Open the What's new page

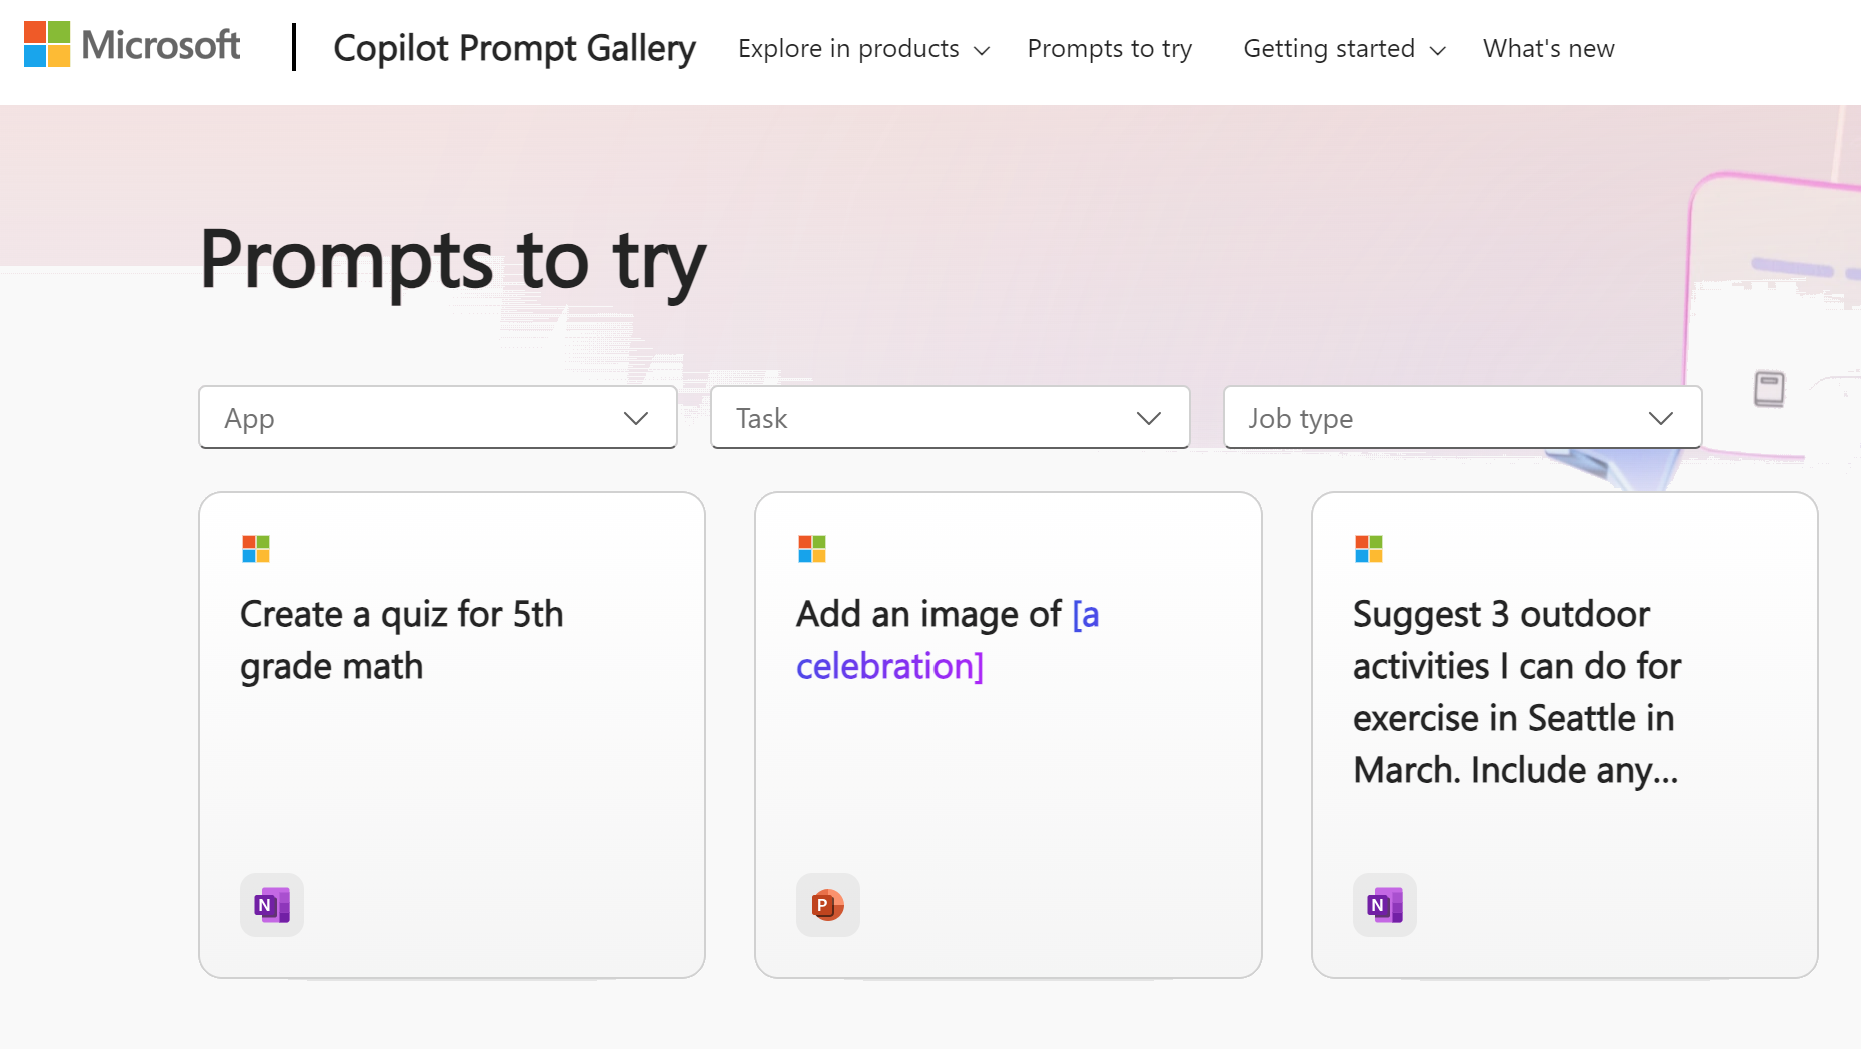[1548, 48]
